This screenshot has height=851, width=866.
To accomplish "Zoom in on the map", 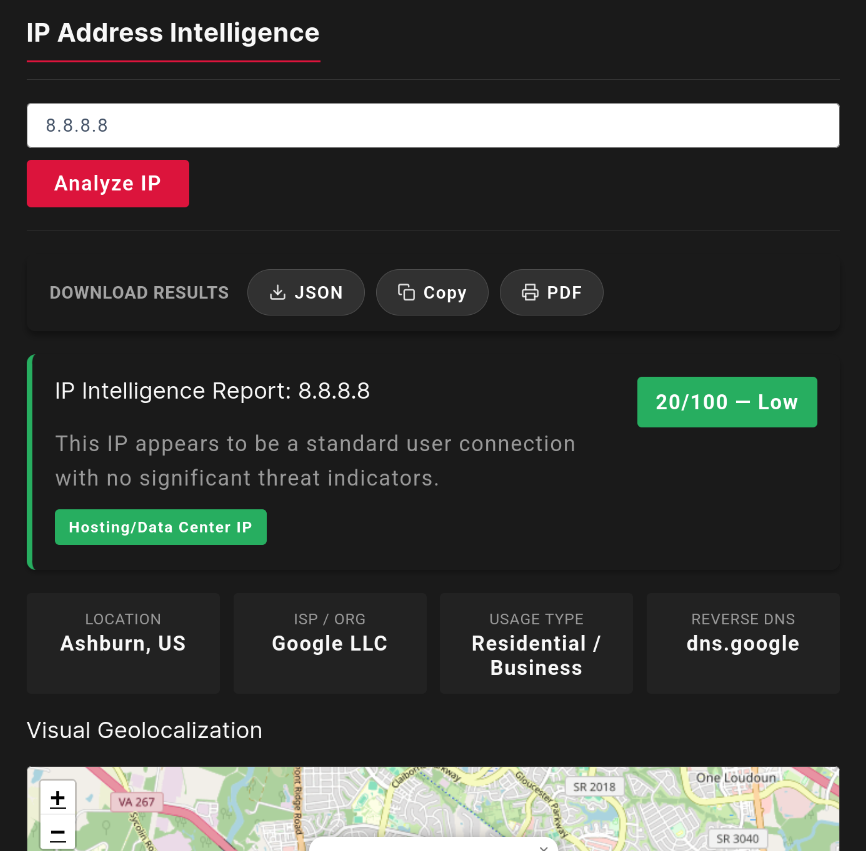I will coord(57,799).
